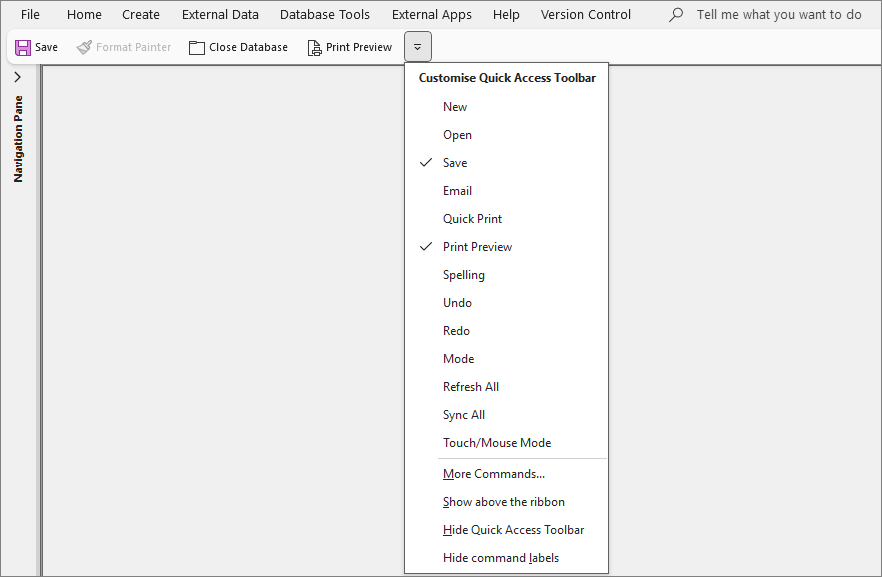Click the Format Painter brush icon
This screenshot has width=882, height=577.
tap(84, 47)
